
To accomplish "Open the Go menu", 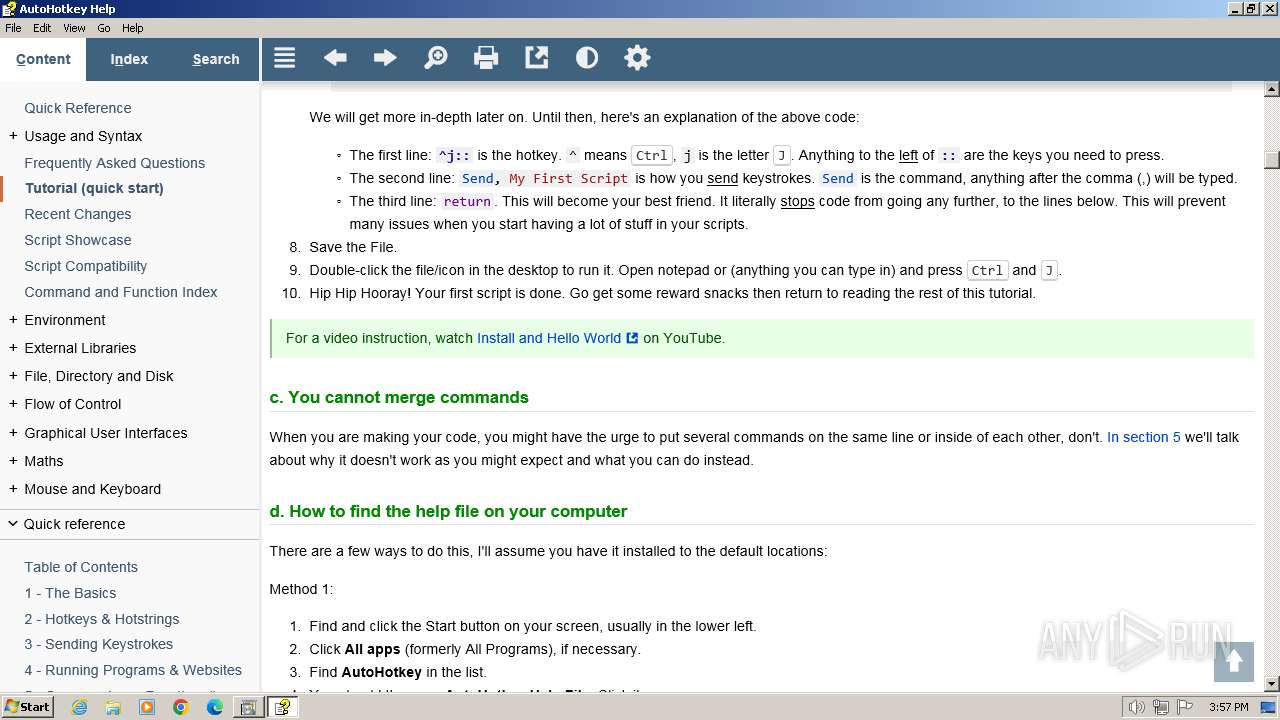I will tap(104, 28).
